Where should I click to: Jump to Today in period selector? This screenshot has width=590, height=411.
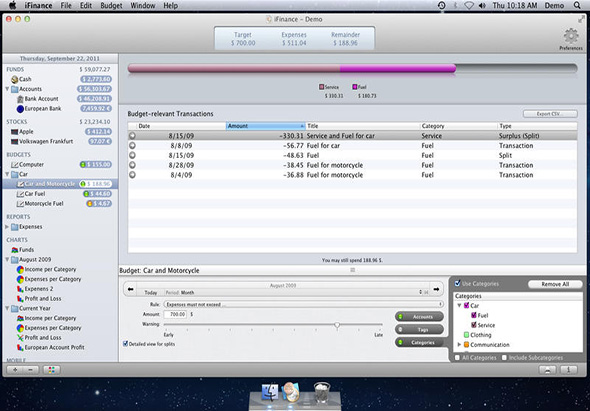151,292
